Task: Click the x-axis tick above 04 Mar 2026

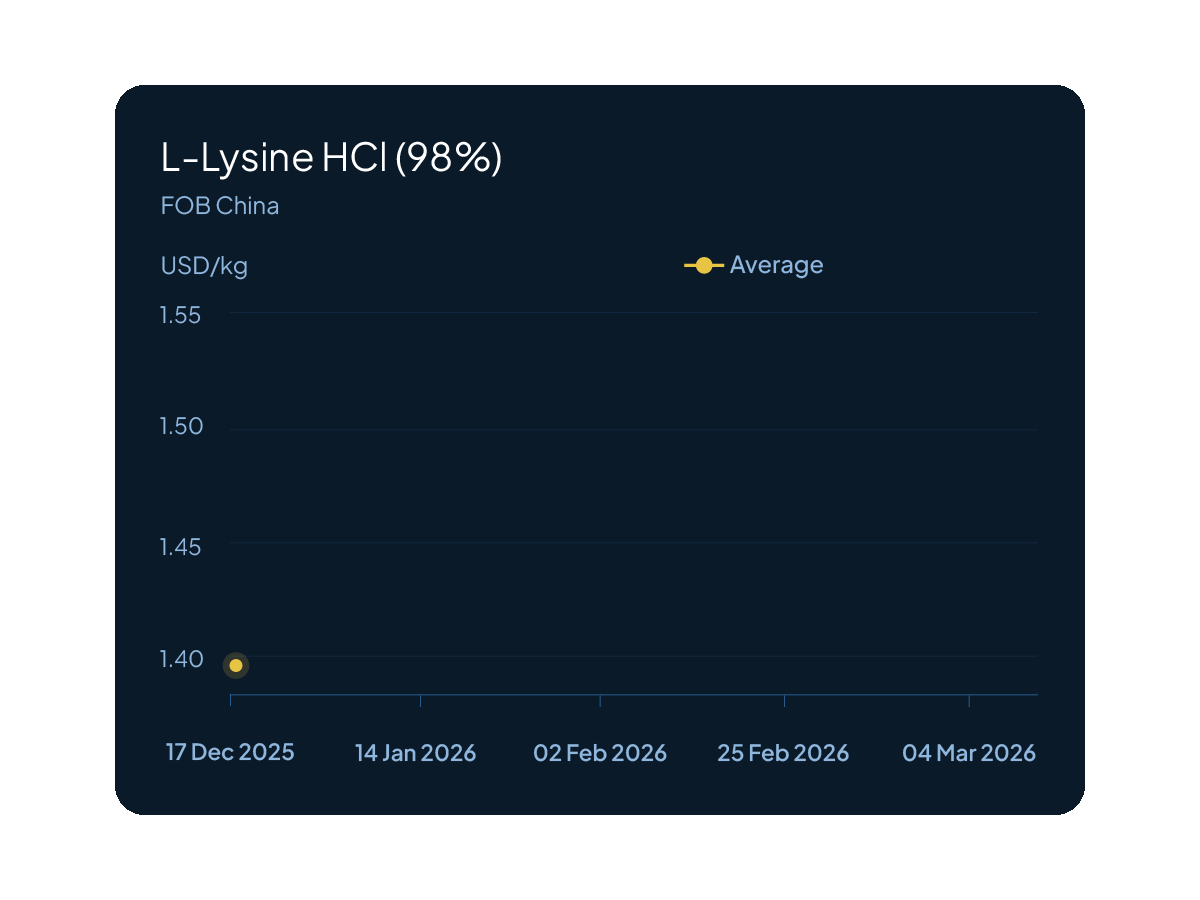Action: point(969,700)
